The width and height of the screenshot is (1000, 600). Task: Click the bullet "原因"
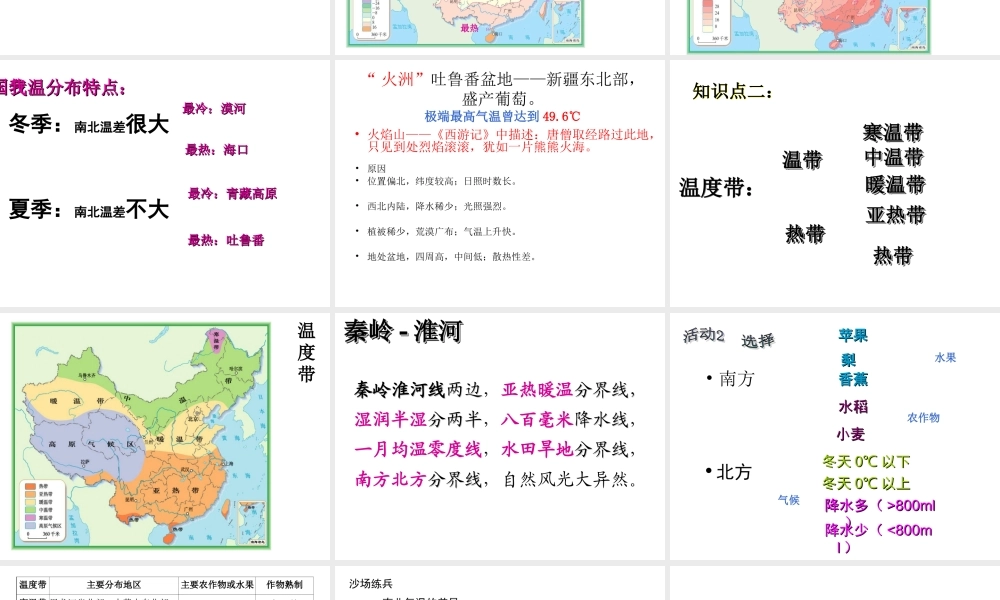point(376,168)
